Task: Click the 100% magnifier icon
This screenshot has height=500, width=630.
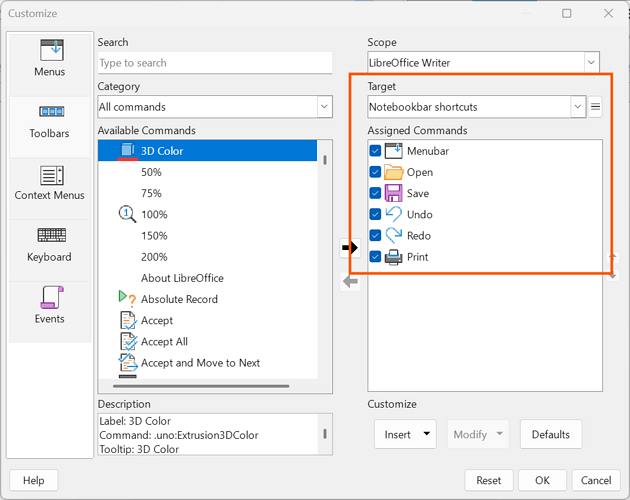Action: pyautogui.click(x=127, y=214)
